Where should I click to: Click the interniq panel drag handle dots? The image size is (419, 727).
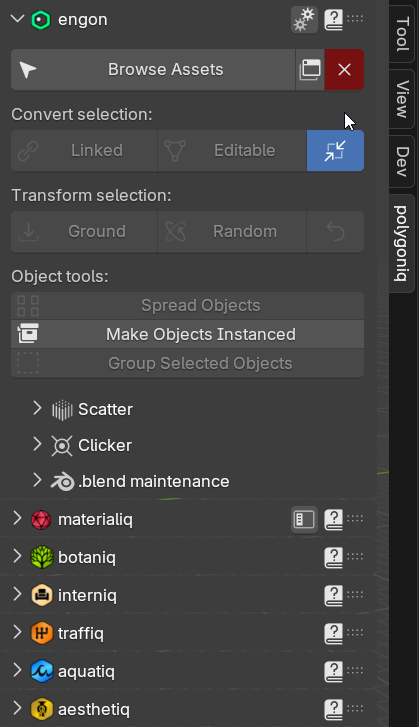[x=355, y=594]
